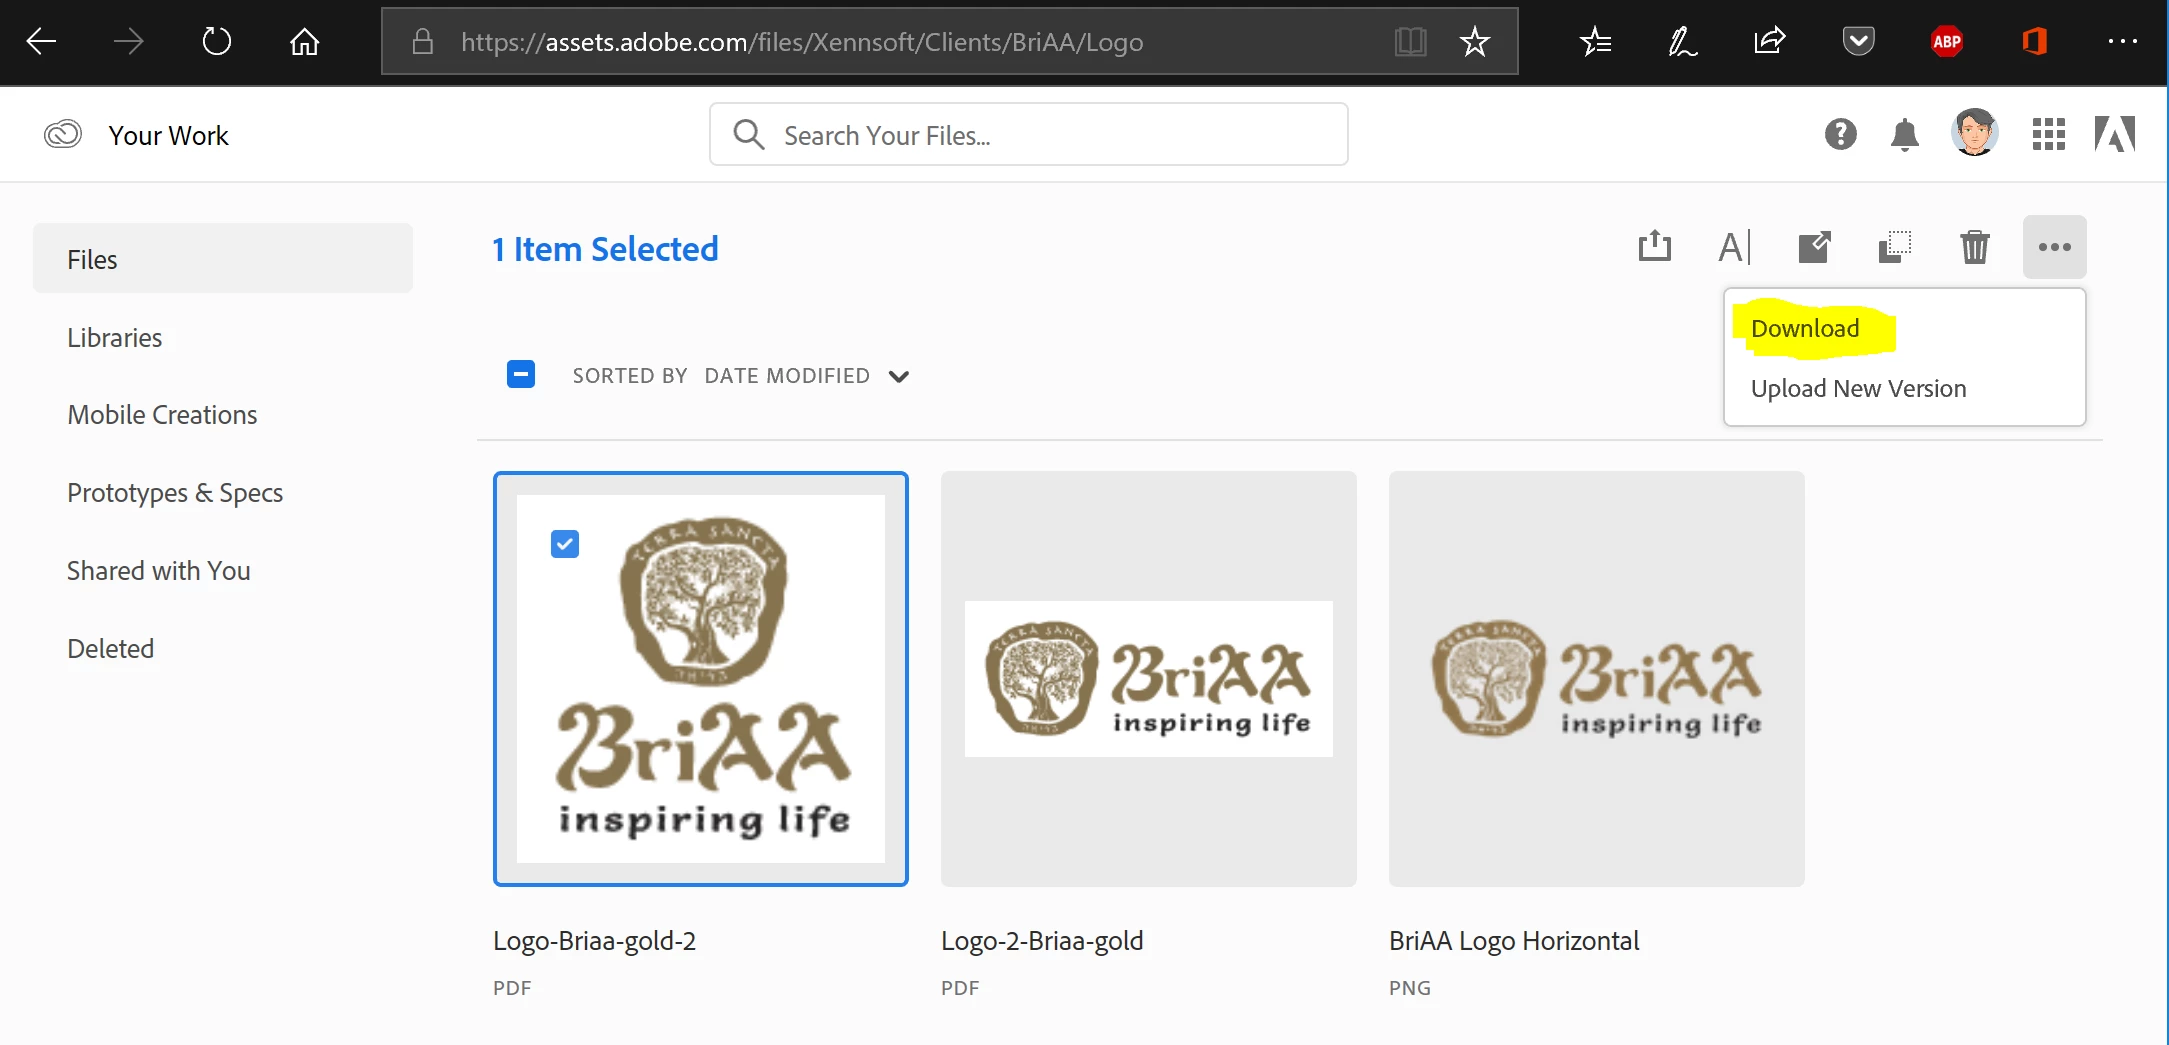Click the Logo-2-Briaa-gold file name

[1042, 941]
